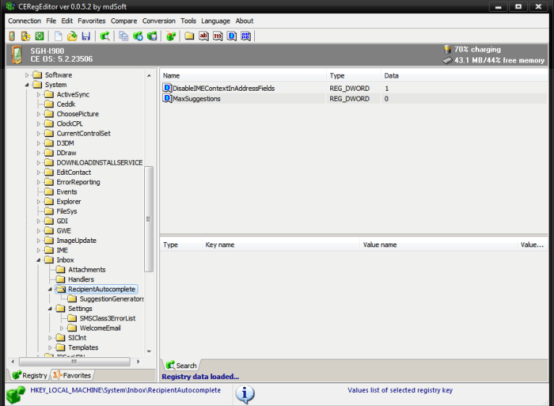Screen dimensions: 554x406
Task: Click the open file folder toolbar icon
Action: [72, 36]
